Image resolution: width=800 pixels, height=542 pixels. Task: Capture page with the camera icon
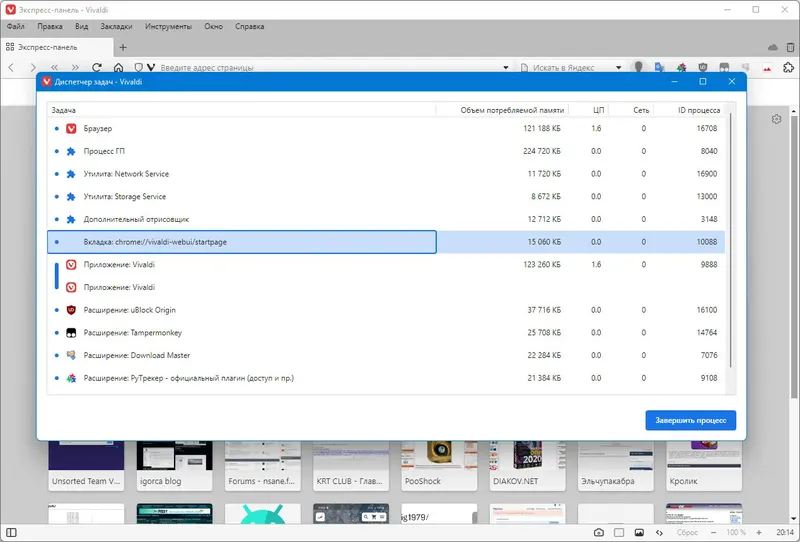[x=599, y=533]
